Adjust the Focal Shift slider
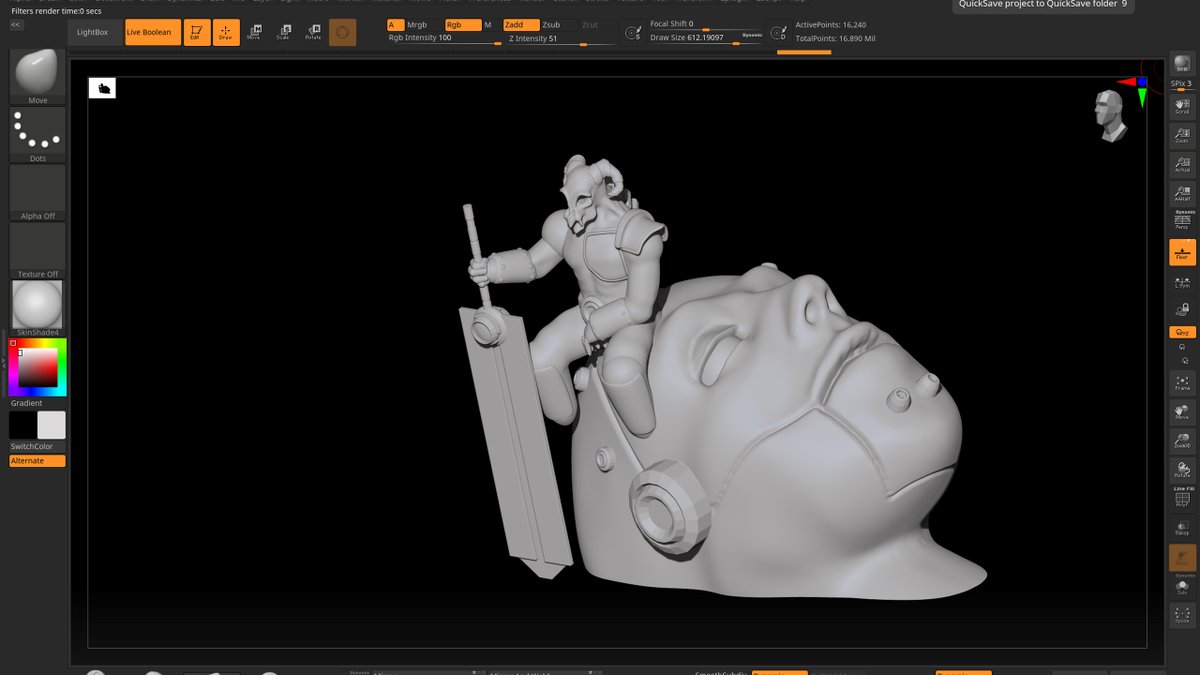Screen dimensions: 1200x675 (706, 24)
